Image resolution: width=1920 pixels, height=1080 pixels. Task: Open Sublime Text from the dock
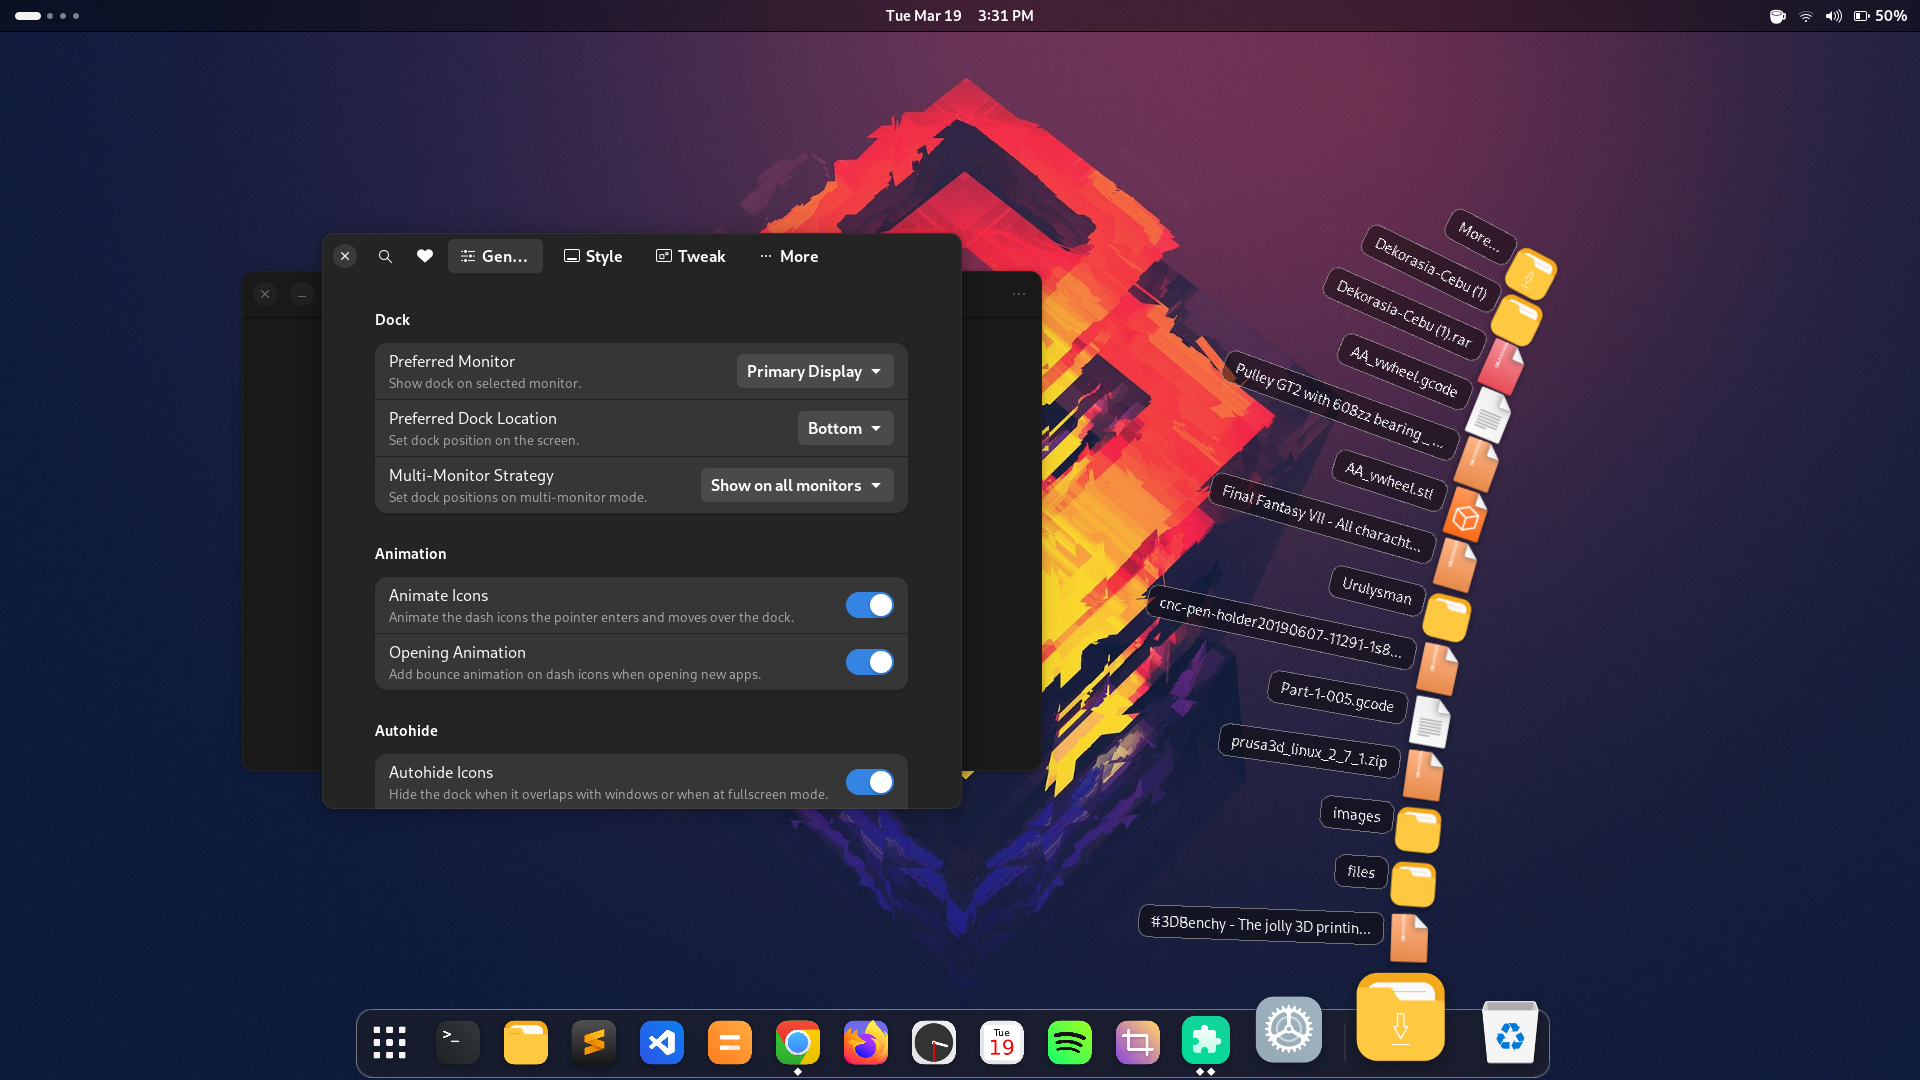pos(593,1043)
